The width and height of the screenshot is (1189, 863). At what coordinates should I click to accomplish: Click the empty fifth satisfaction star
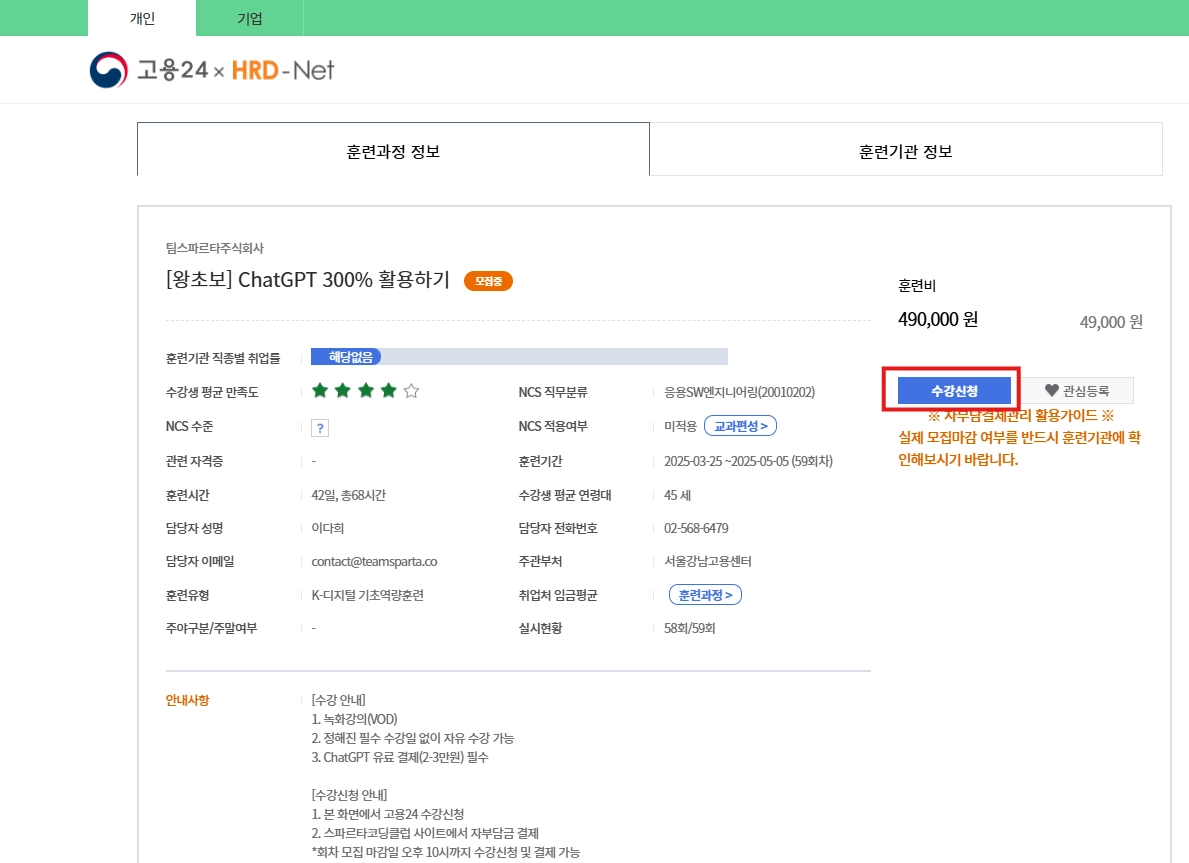point(411,391)
